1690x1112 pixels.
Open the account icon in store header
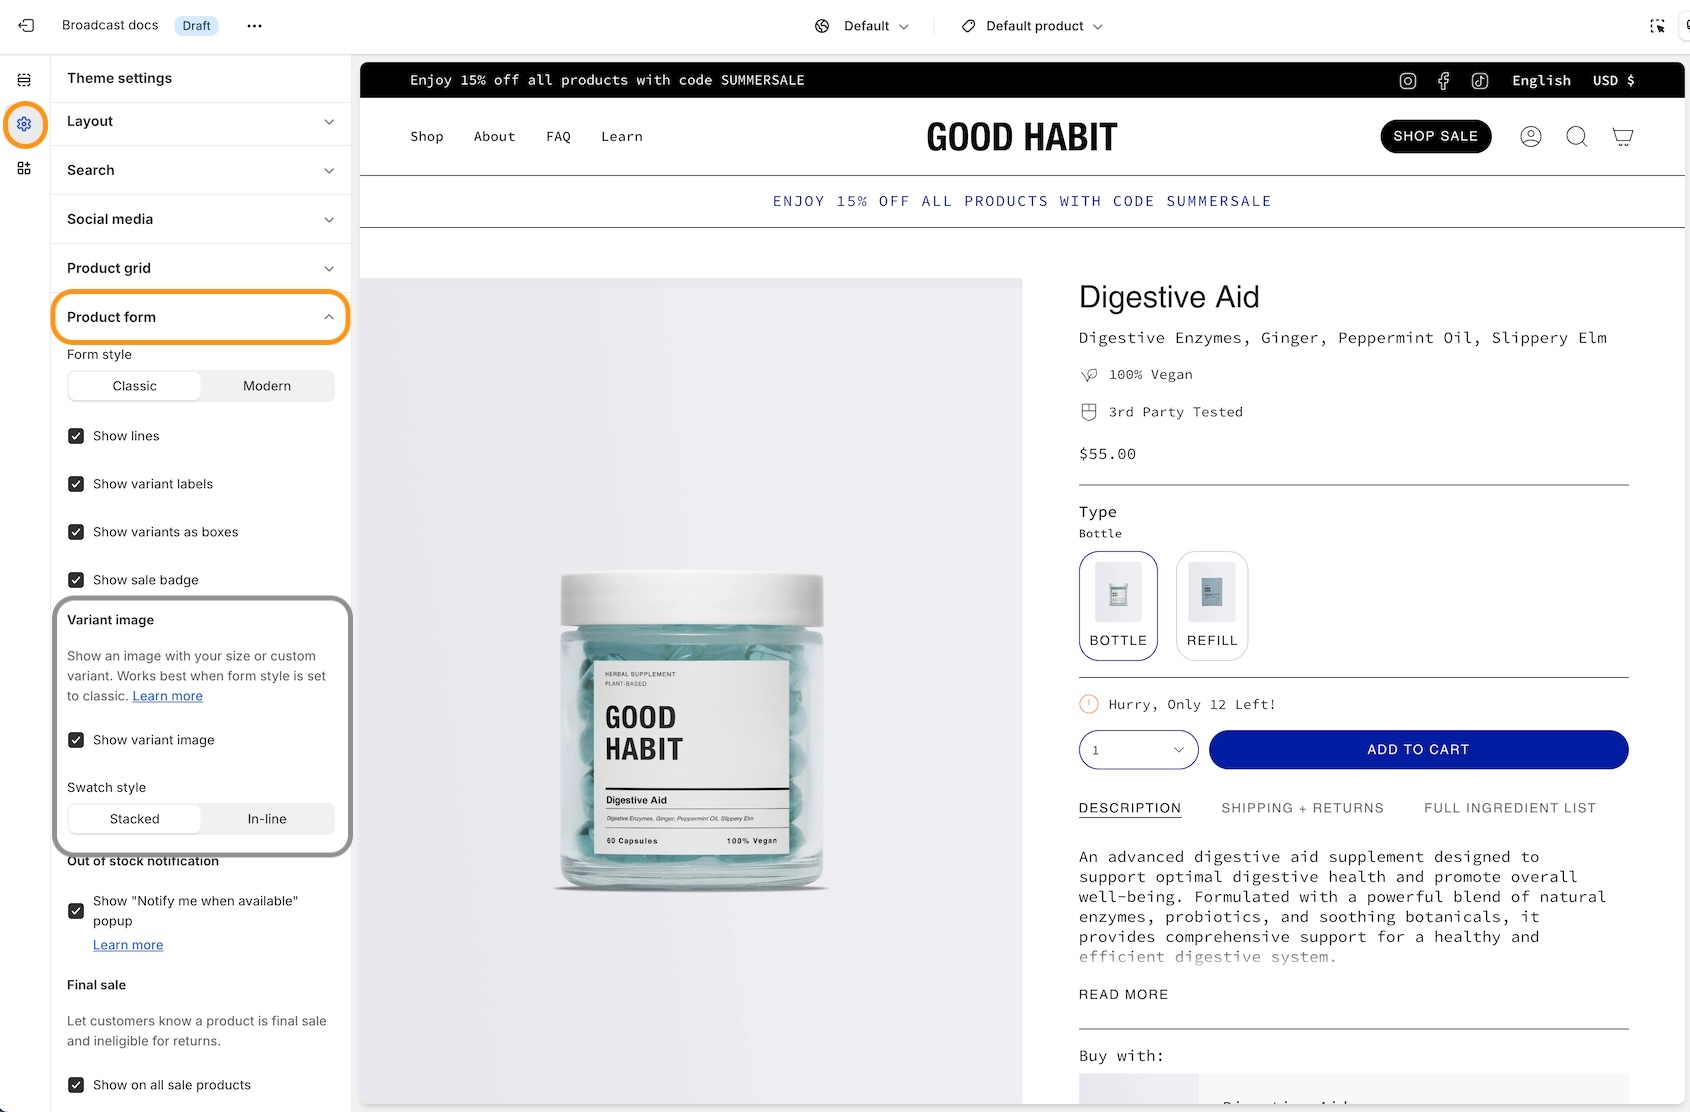coord(1530,136)
